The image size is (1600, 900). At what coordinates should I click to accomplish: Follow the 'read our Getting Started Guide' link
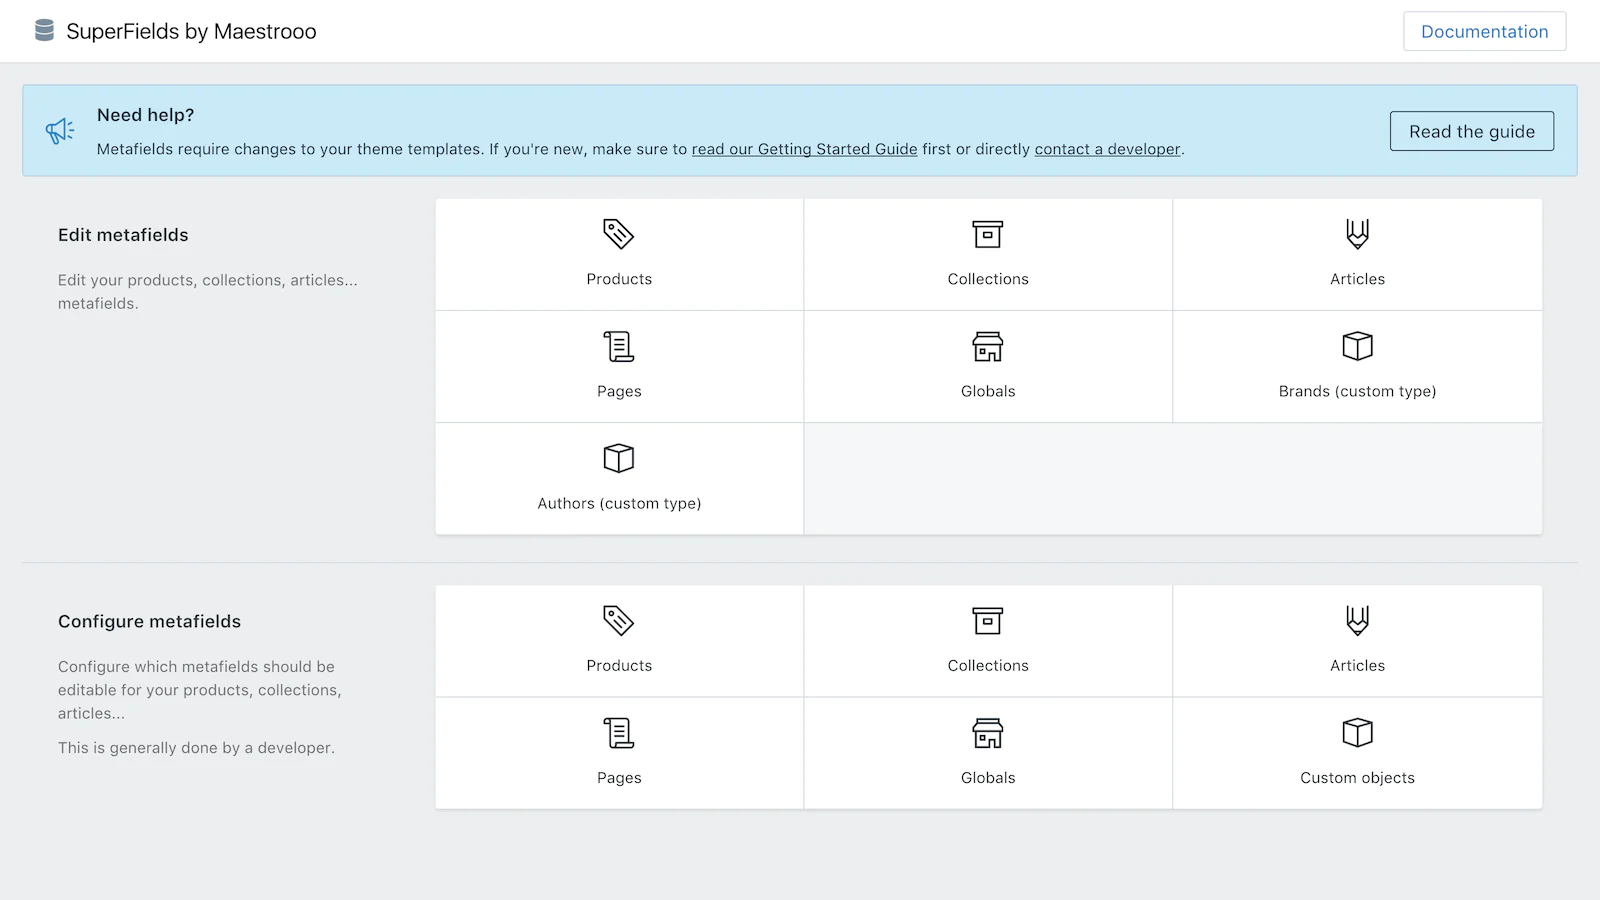pos(804,149)
